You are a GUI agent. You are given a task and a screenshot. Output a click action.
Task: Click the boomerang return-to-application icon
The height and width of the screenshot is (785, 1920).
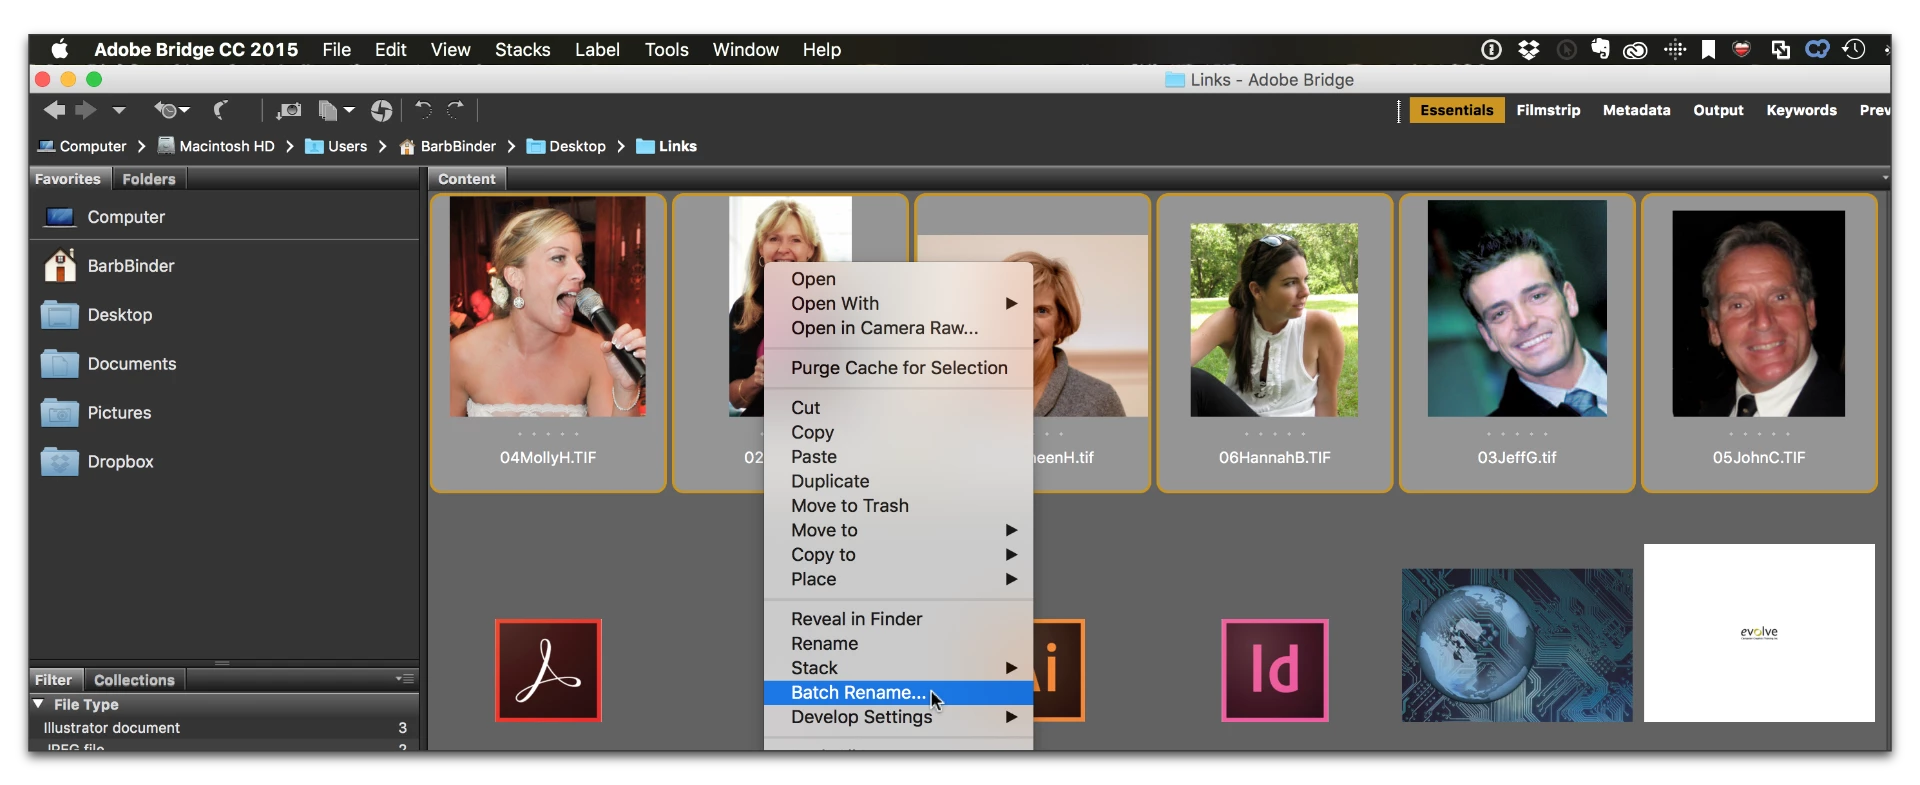point(221,110)
